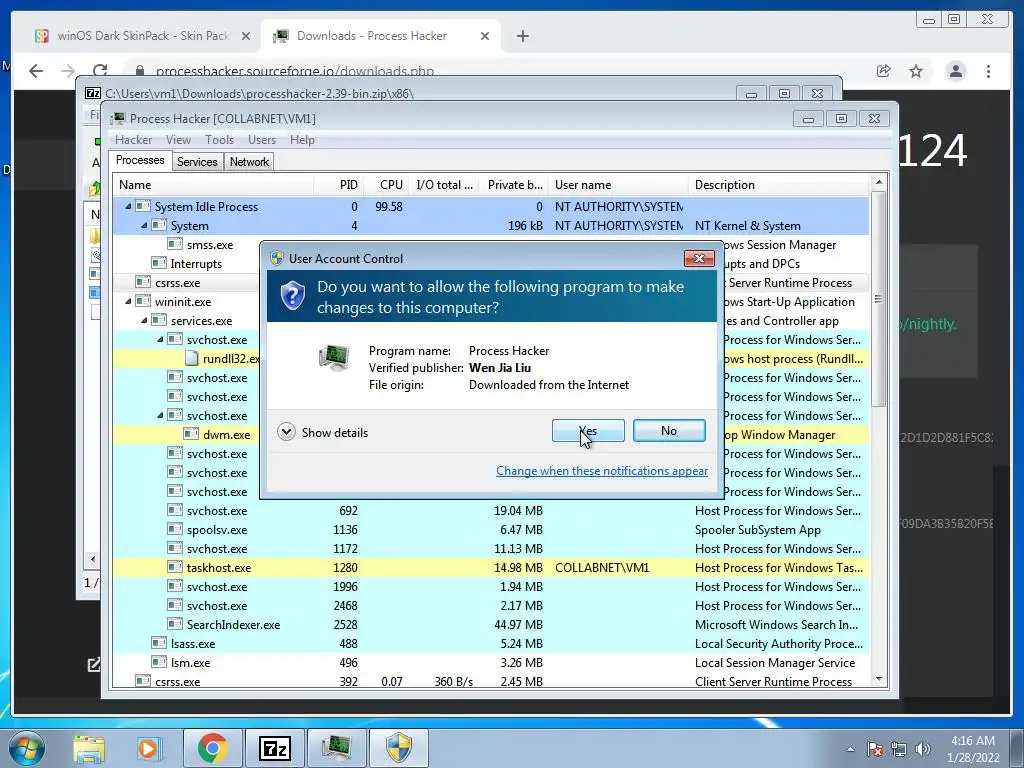The image size is (1024, 768).
Task: Open the Tools menu in Process Hacker
Action: pyautogui.click(x=219, y=140)
